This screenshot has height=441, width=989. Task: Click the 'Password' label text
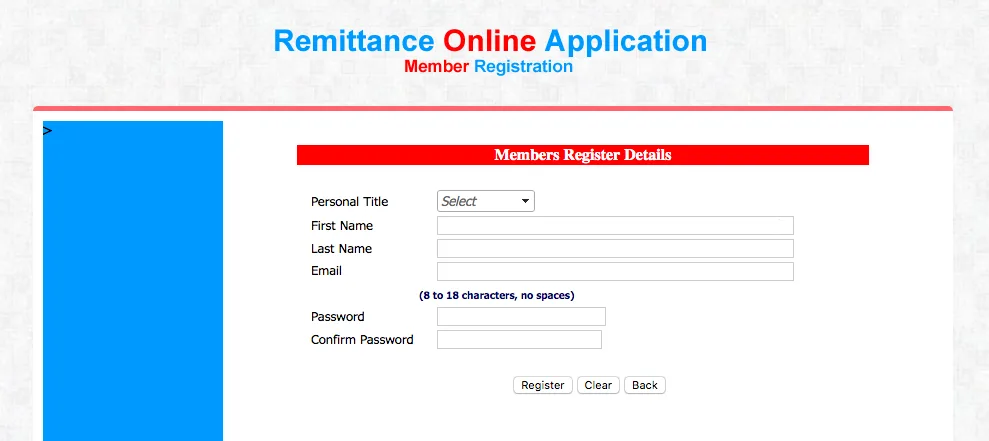click(x=338, y=317)
